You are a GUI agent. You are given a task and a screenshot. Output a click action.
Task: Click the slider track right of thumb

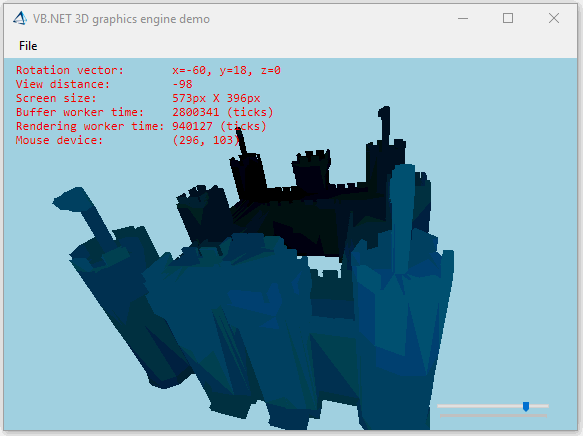coord(539,406)
